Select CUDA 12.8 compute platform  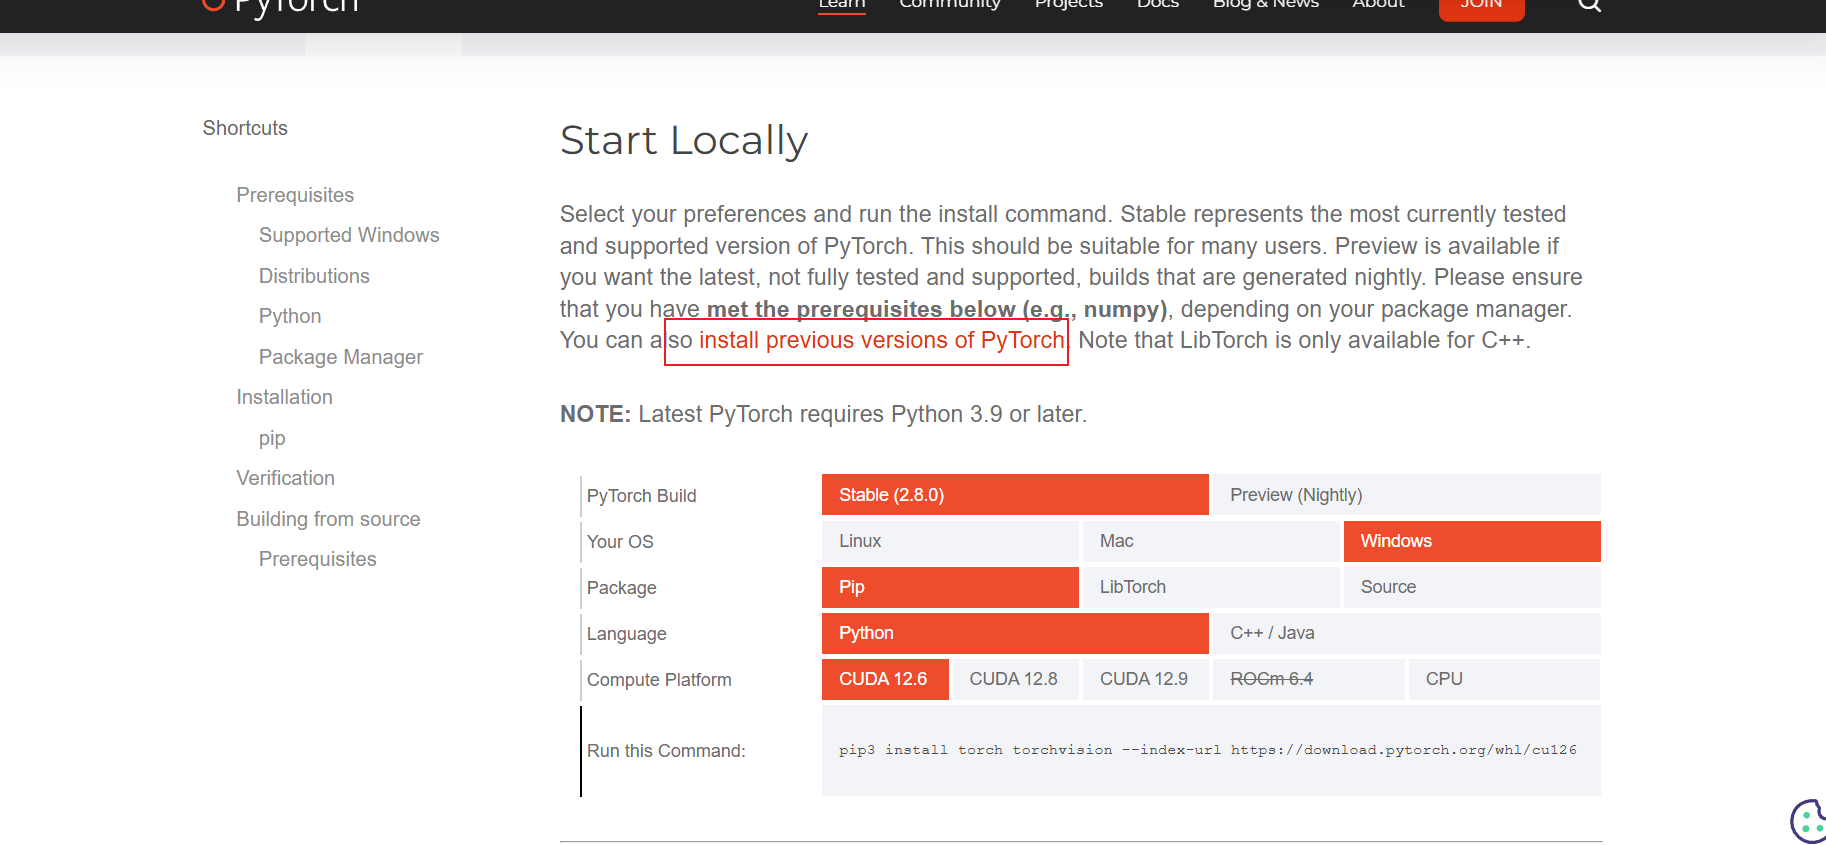coord(1015,679)
